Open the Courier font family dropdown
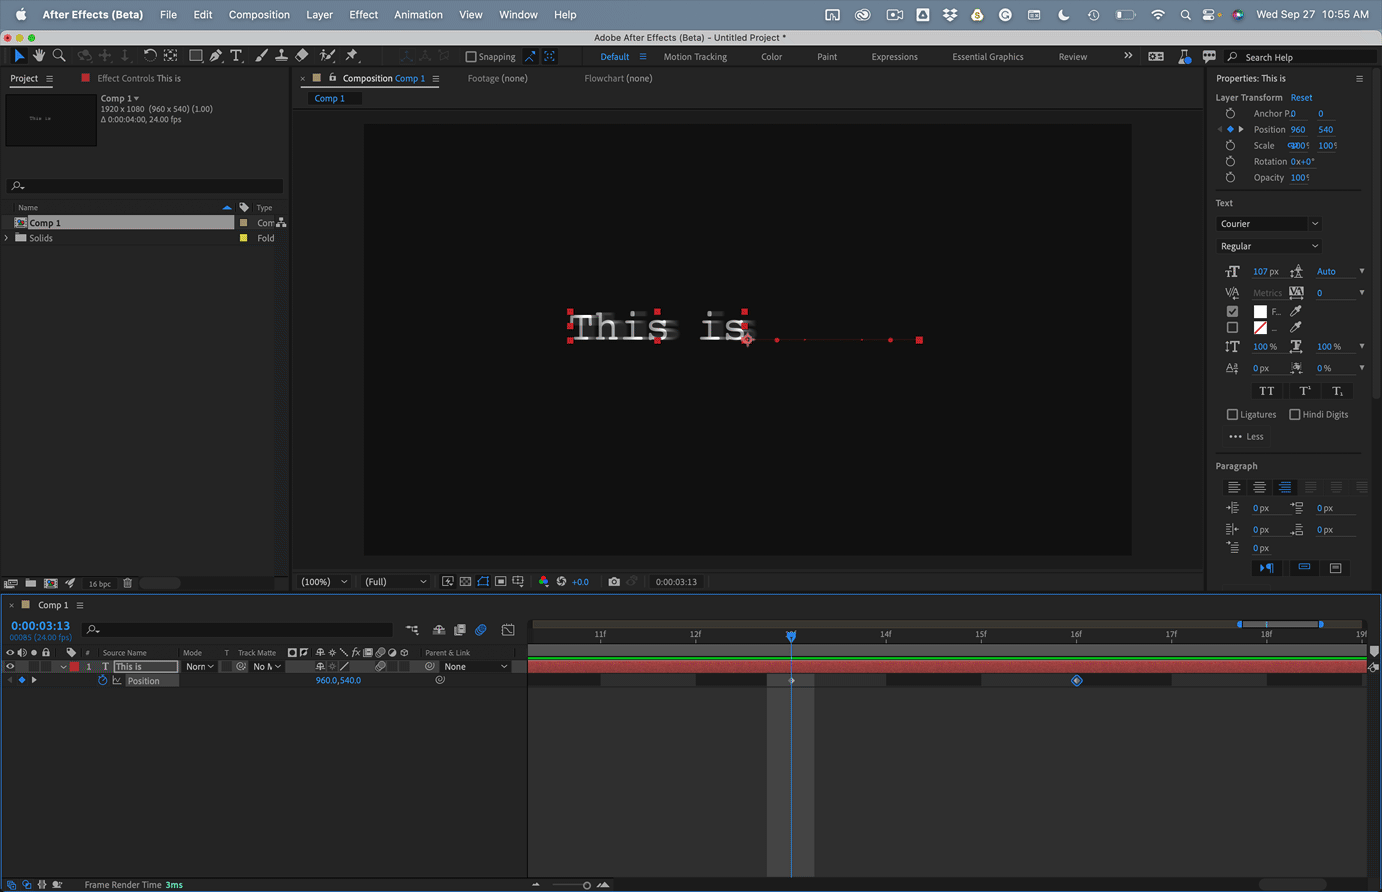This screenshot has height=892, width=1382. pos(1268,224)
